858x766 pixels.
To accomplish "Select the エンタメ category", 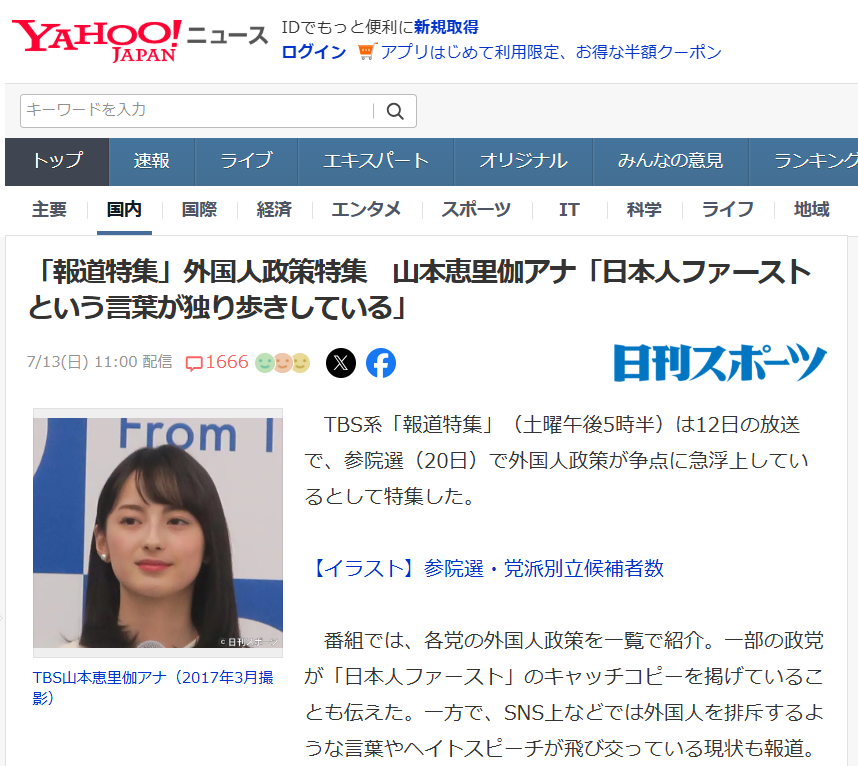I will (366, 210).
